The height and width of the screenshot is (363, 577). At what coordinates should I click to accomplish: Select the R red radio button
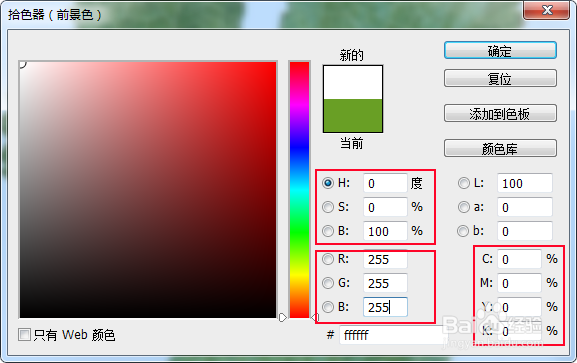click(x=328, y=259)
